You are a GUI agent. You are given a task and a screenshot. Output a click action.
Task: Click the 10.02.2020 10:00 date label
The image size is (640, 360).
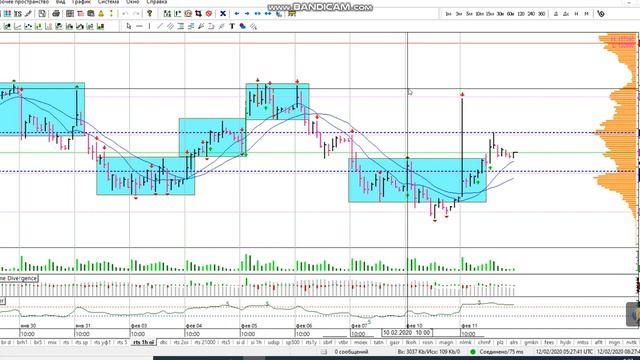tap(407, 333)
